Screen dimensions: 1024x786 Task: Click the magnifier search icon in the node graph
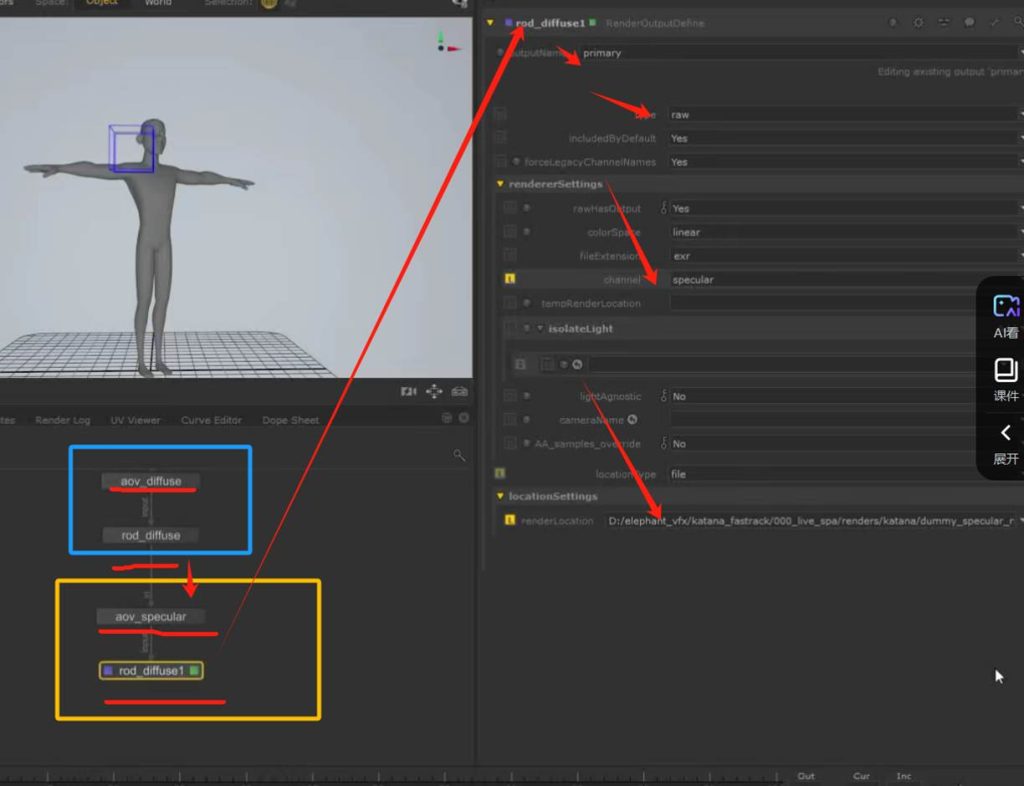tap(459, 455)
